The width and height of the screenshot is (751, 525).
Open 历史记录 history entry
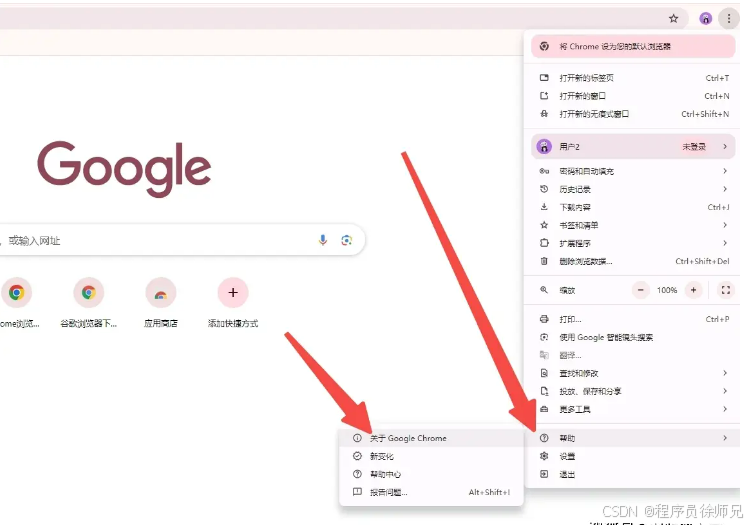pos(633,189)
